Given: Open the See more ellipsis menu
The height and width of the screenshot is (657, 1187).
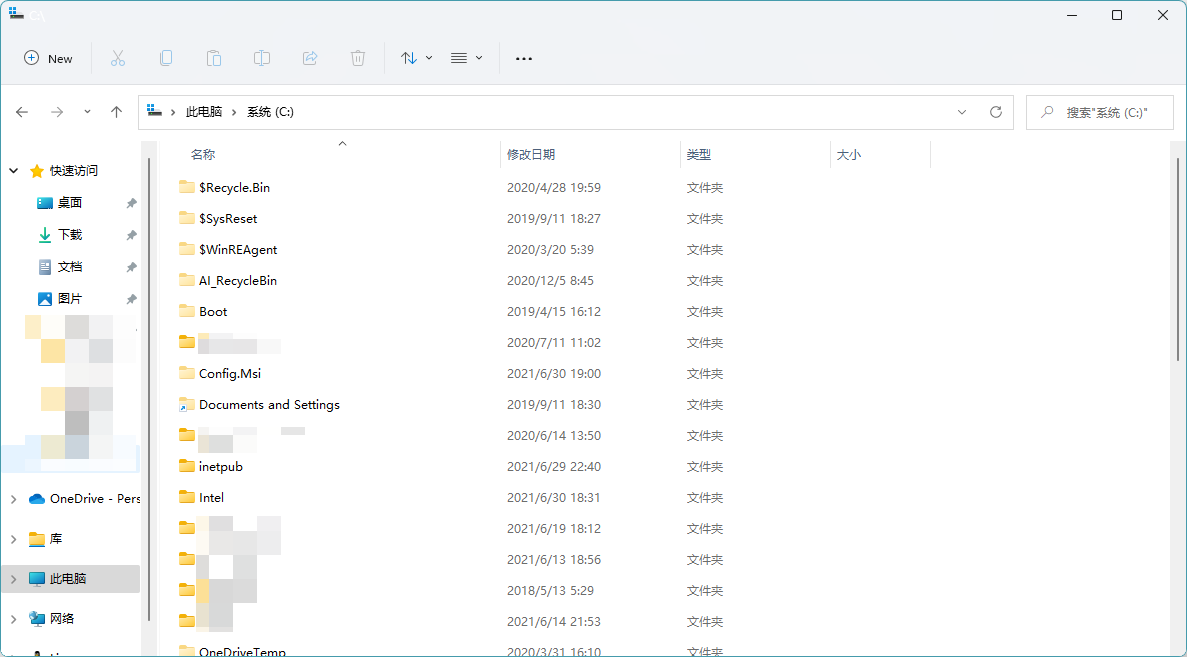Looking at the screenshot, I should pos(524,58).
